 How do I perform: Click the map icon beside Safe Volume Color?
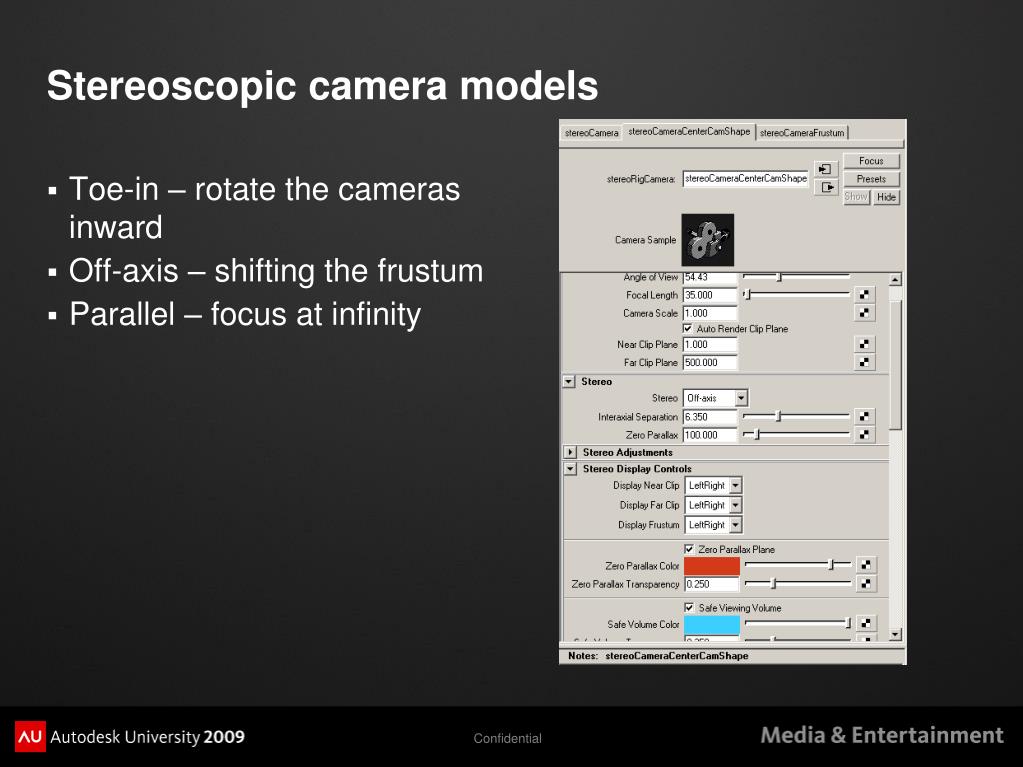[866, 624]
